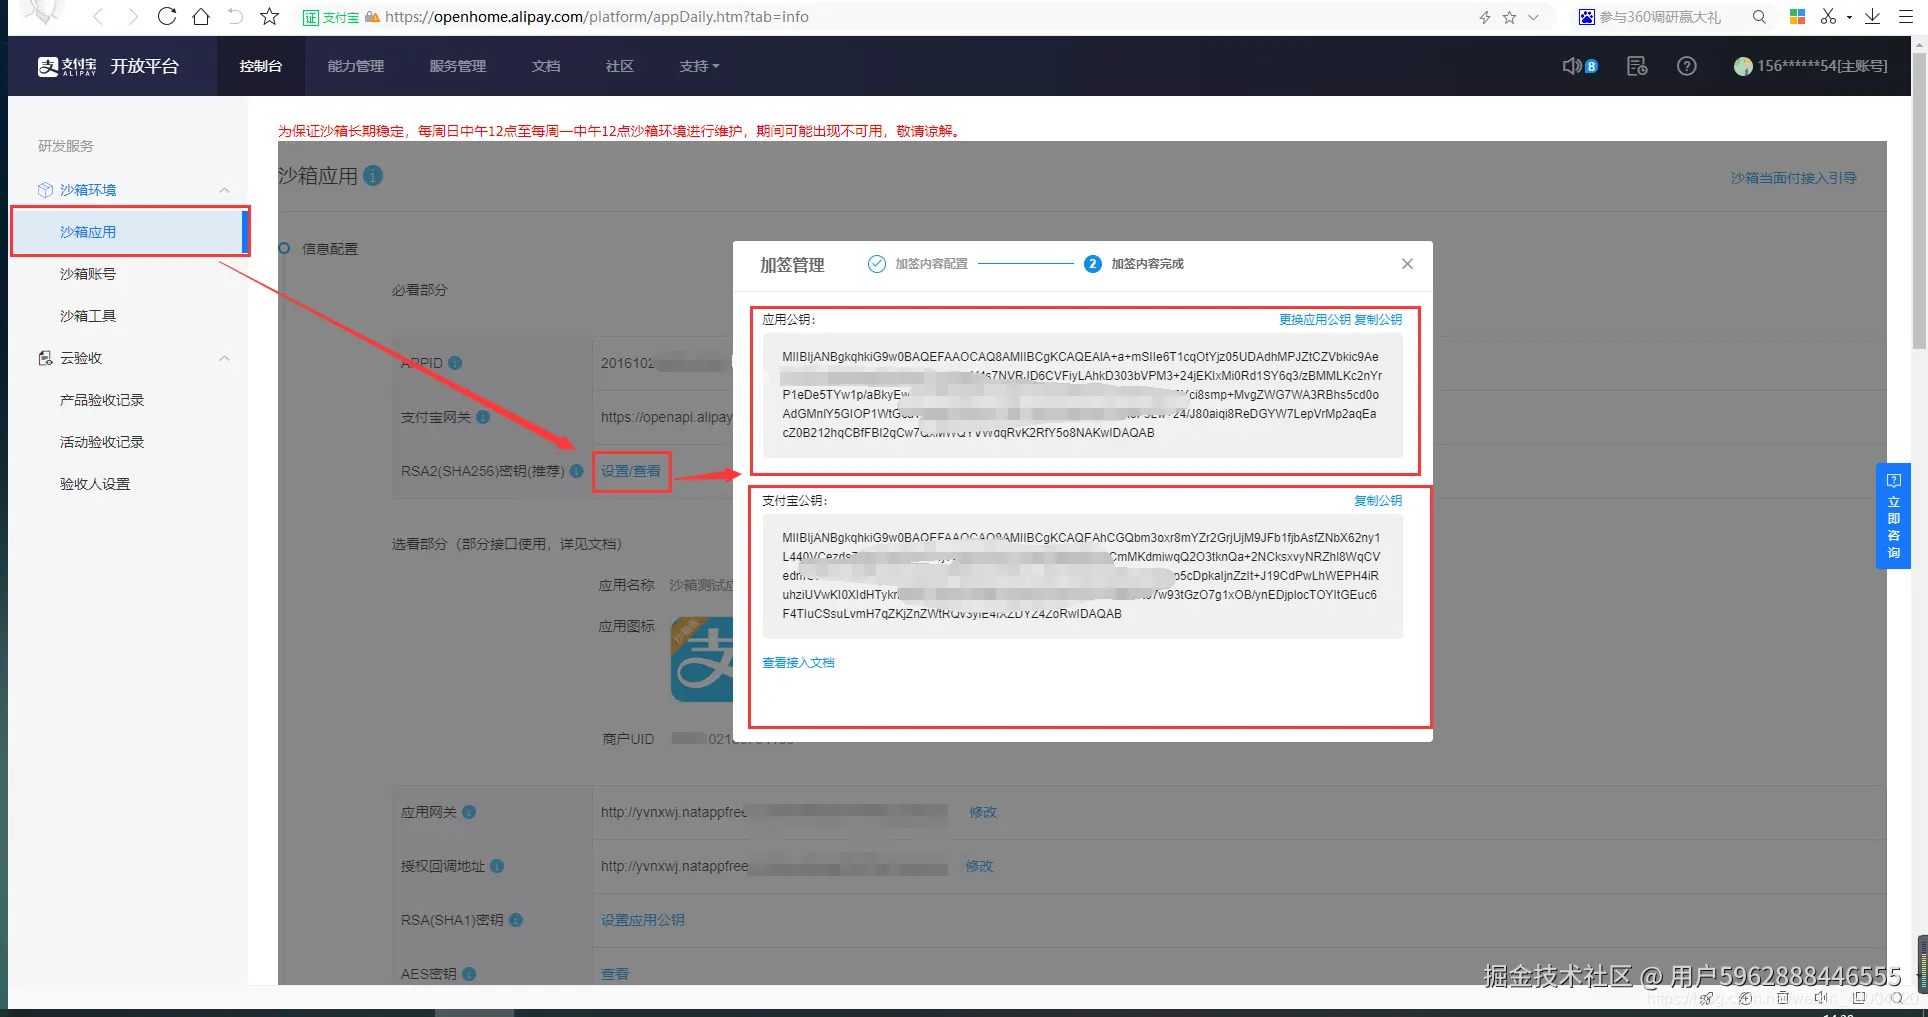Click 查看 for AES密钥
Viewport: 1928px width, 1017px height.
[x=615, y=974]
